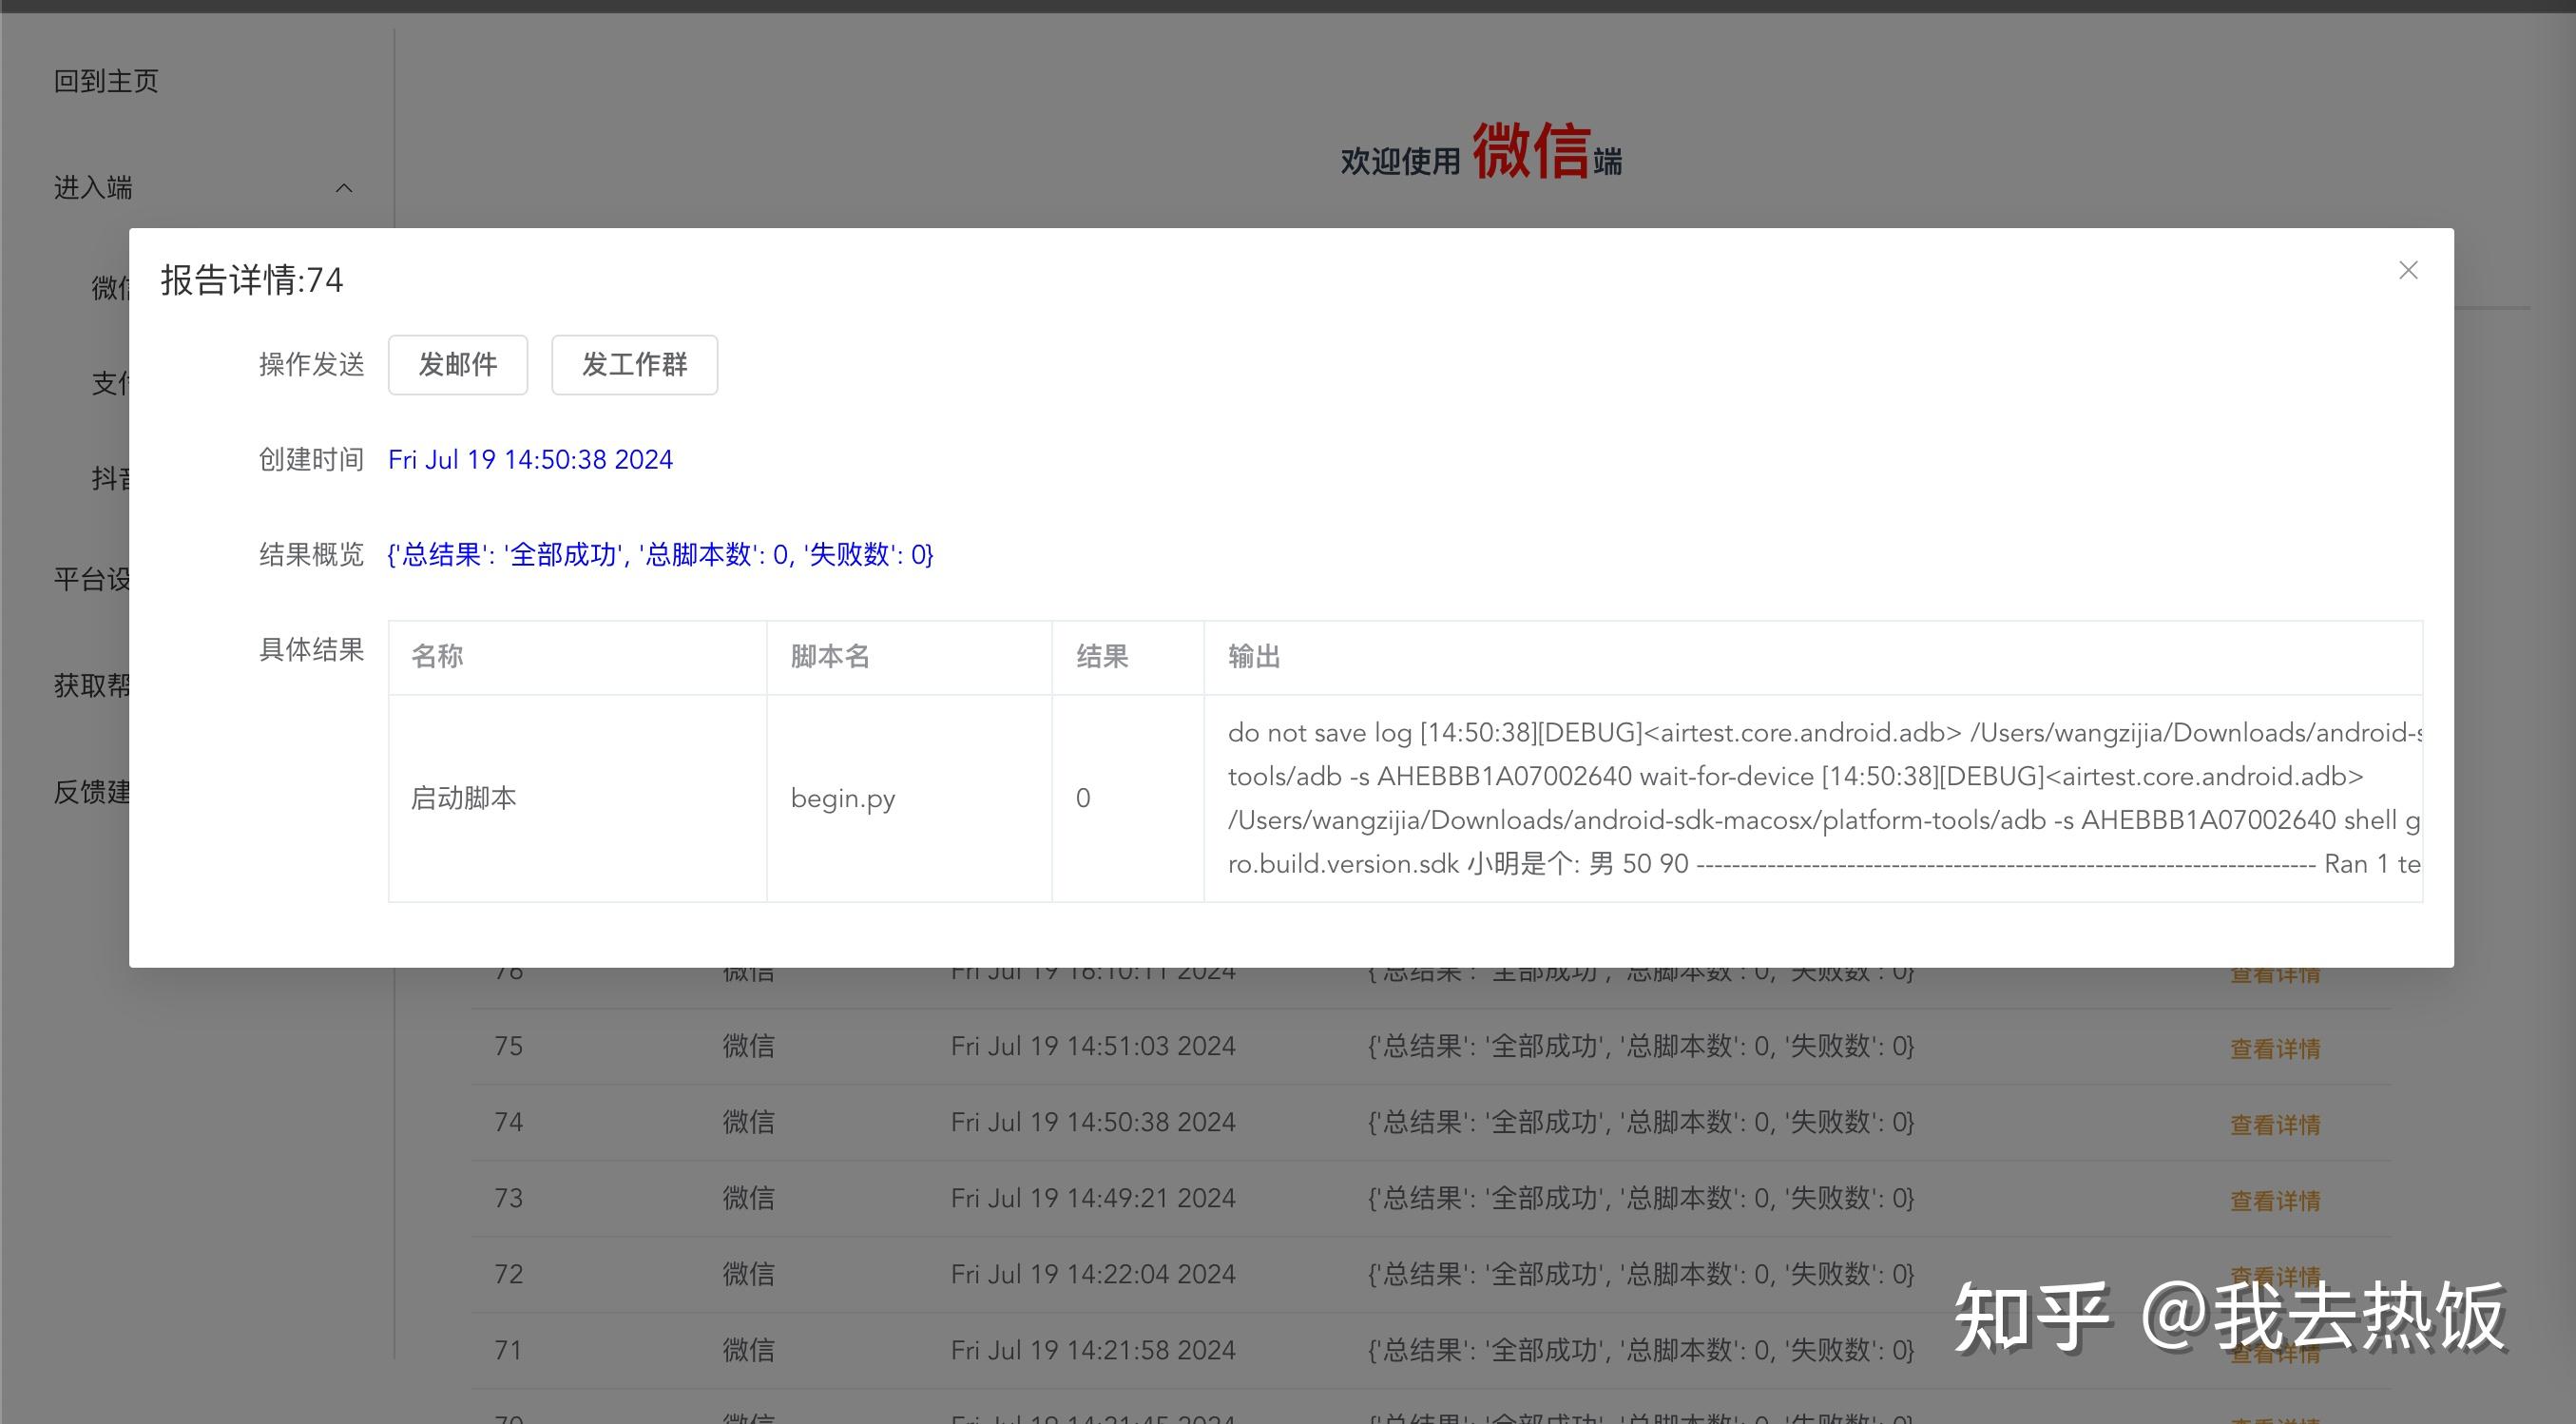This screenshot has width=2576, height=1424.
Task: Close the report details dialog
Action: pos(2407,271)
